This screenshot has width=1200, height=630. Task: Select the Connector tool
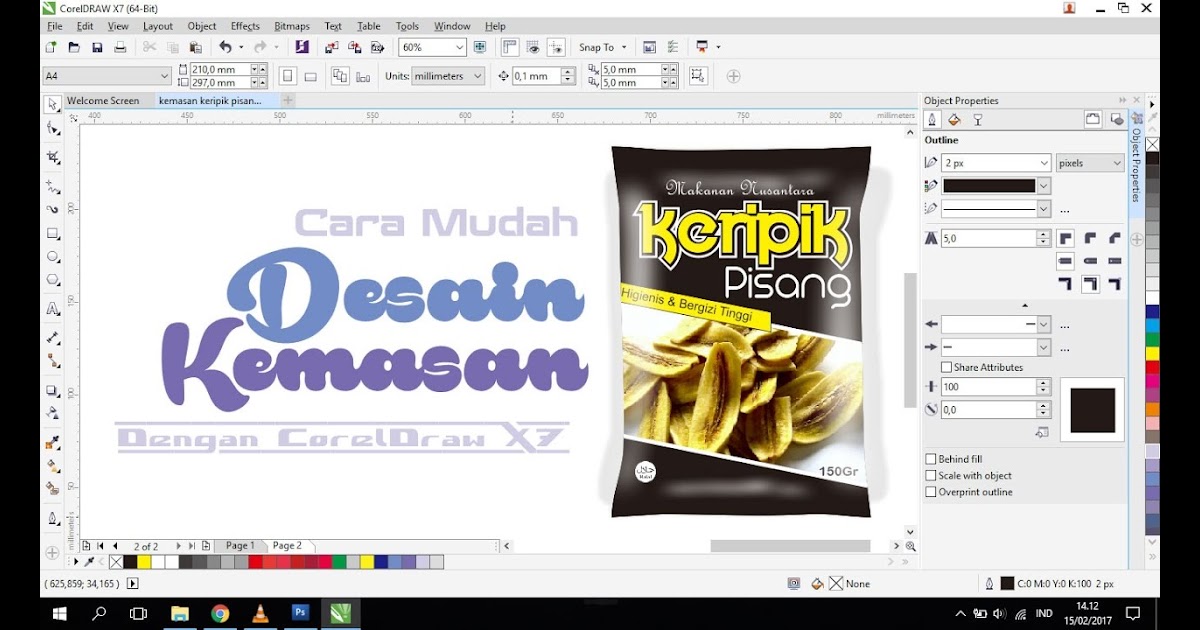coord(53,362)
